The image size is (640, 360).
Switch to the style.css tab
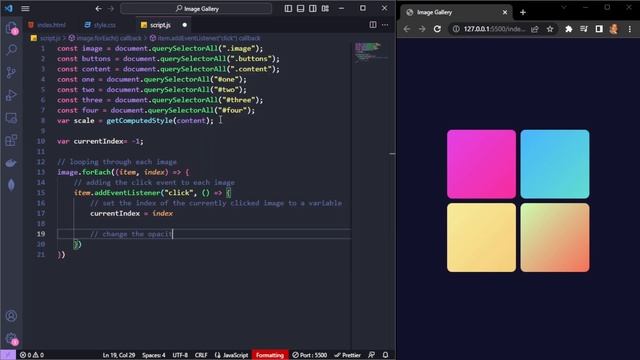(100, 25)
